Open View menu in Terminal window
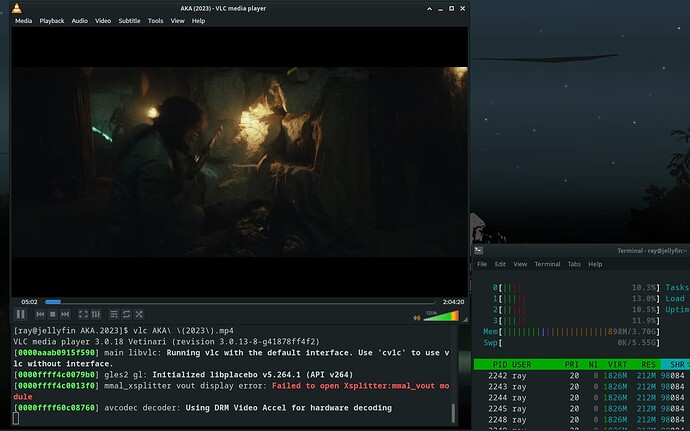The height and width of the screenshot is (431, 690). tap(520, 264)
